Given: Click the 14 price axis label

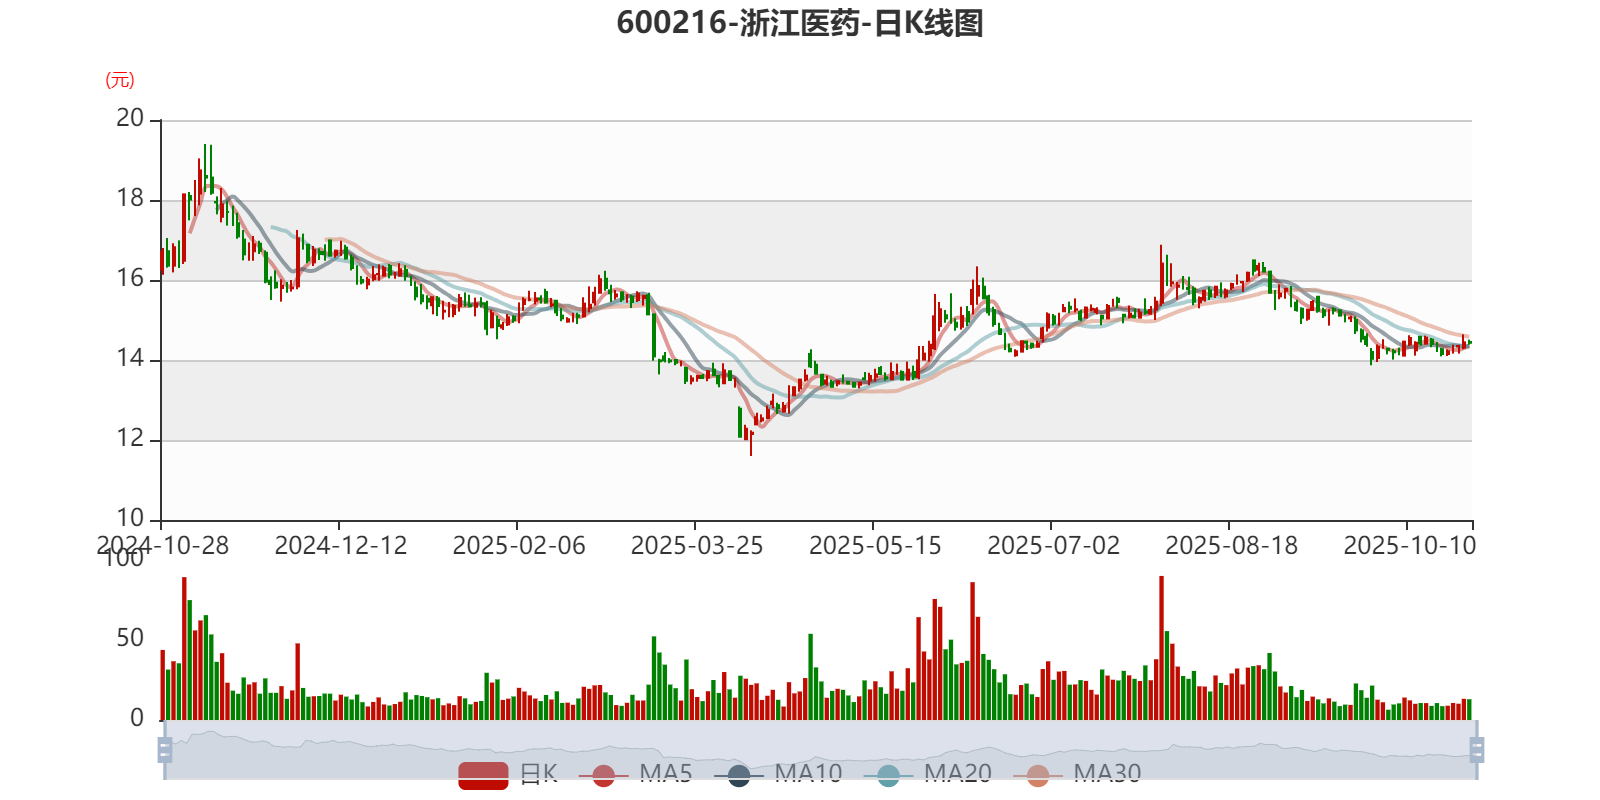Looking at the screenshot, I should [x=130, y=358].
